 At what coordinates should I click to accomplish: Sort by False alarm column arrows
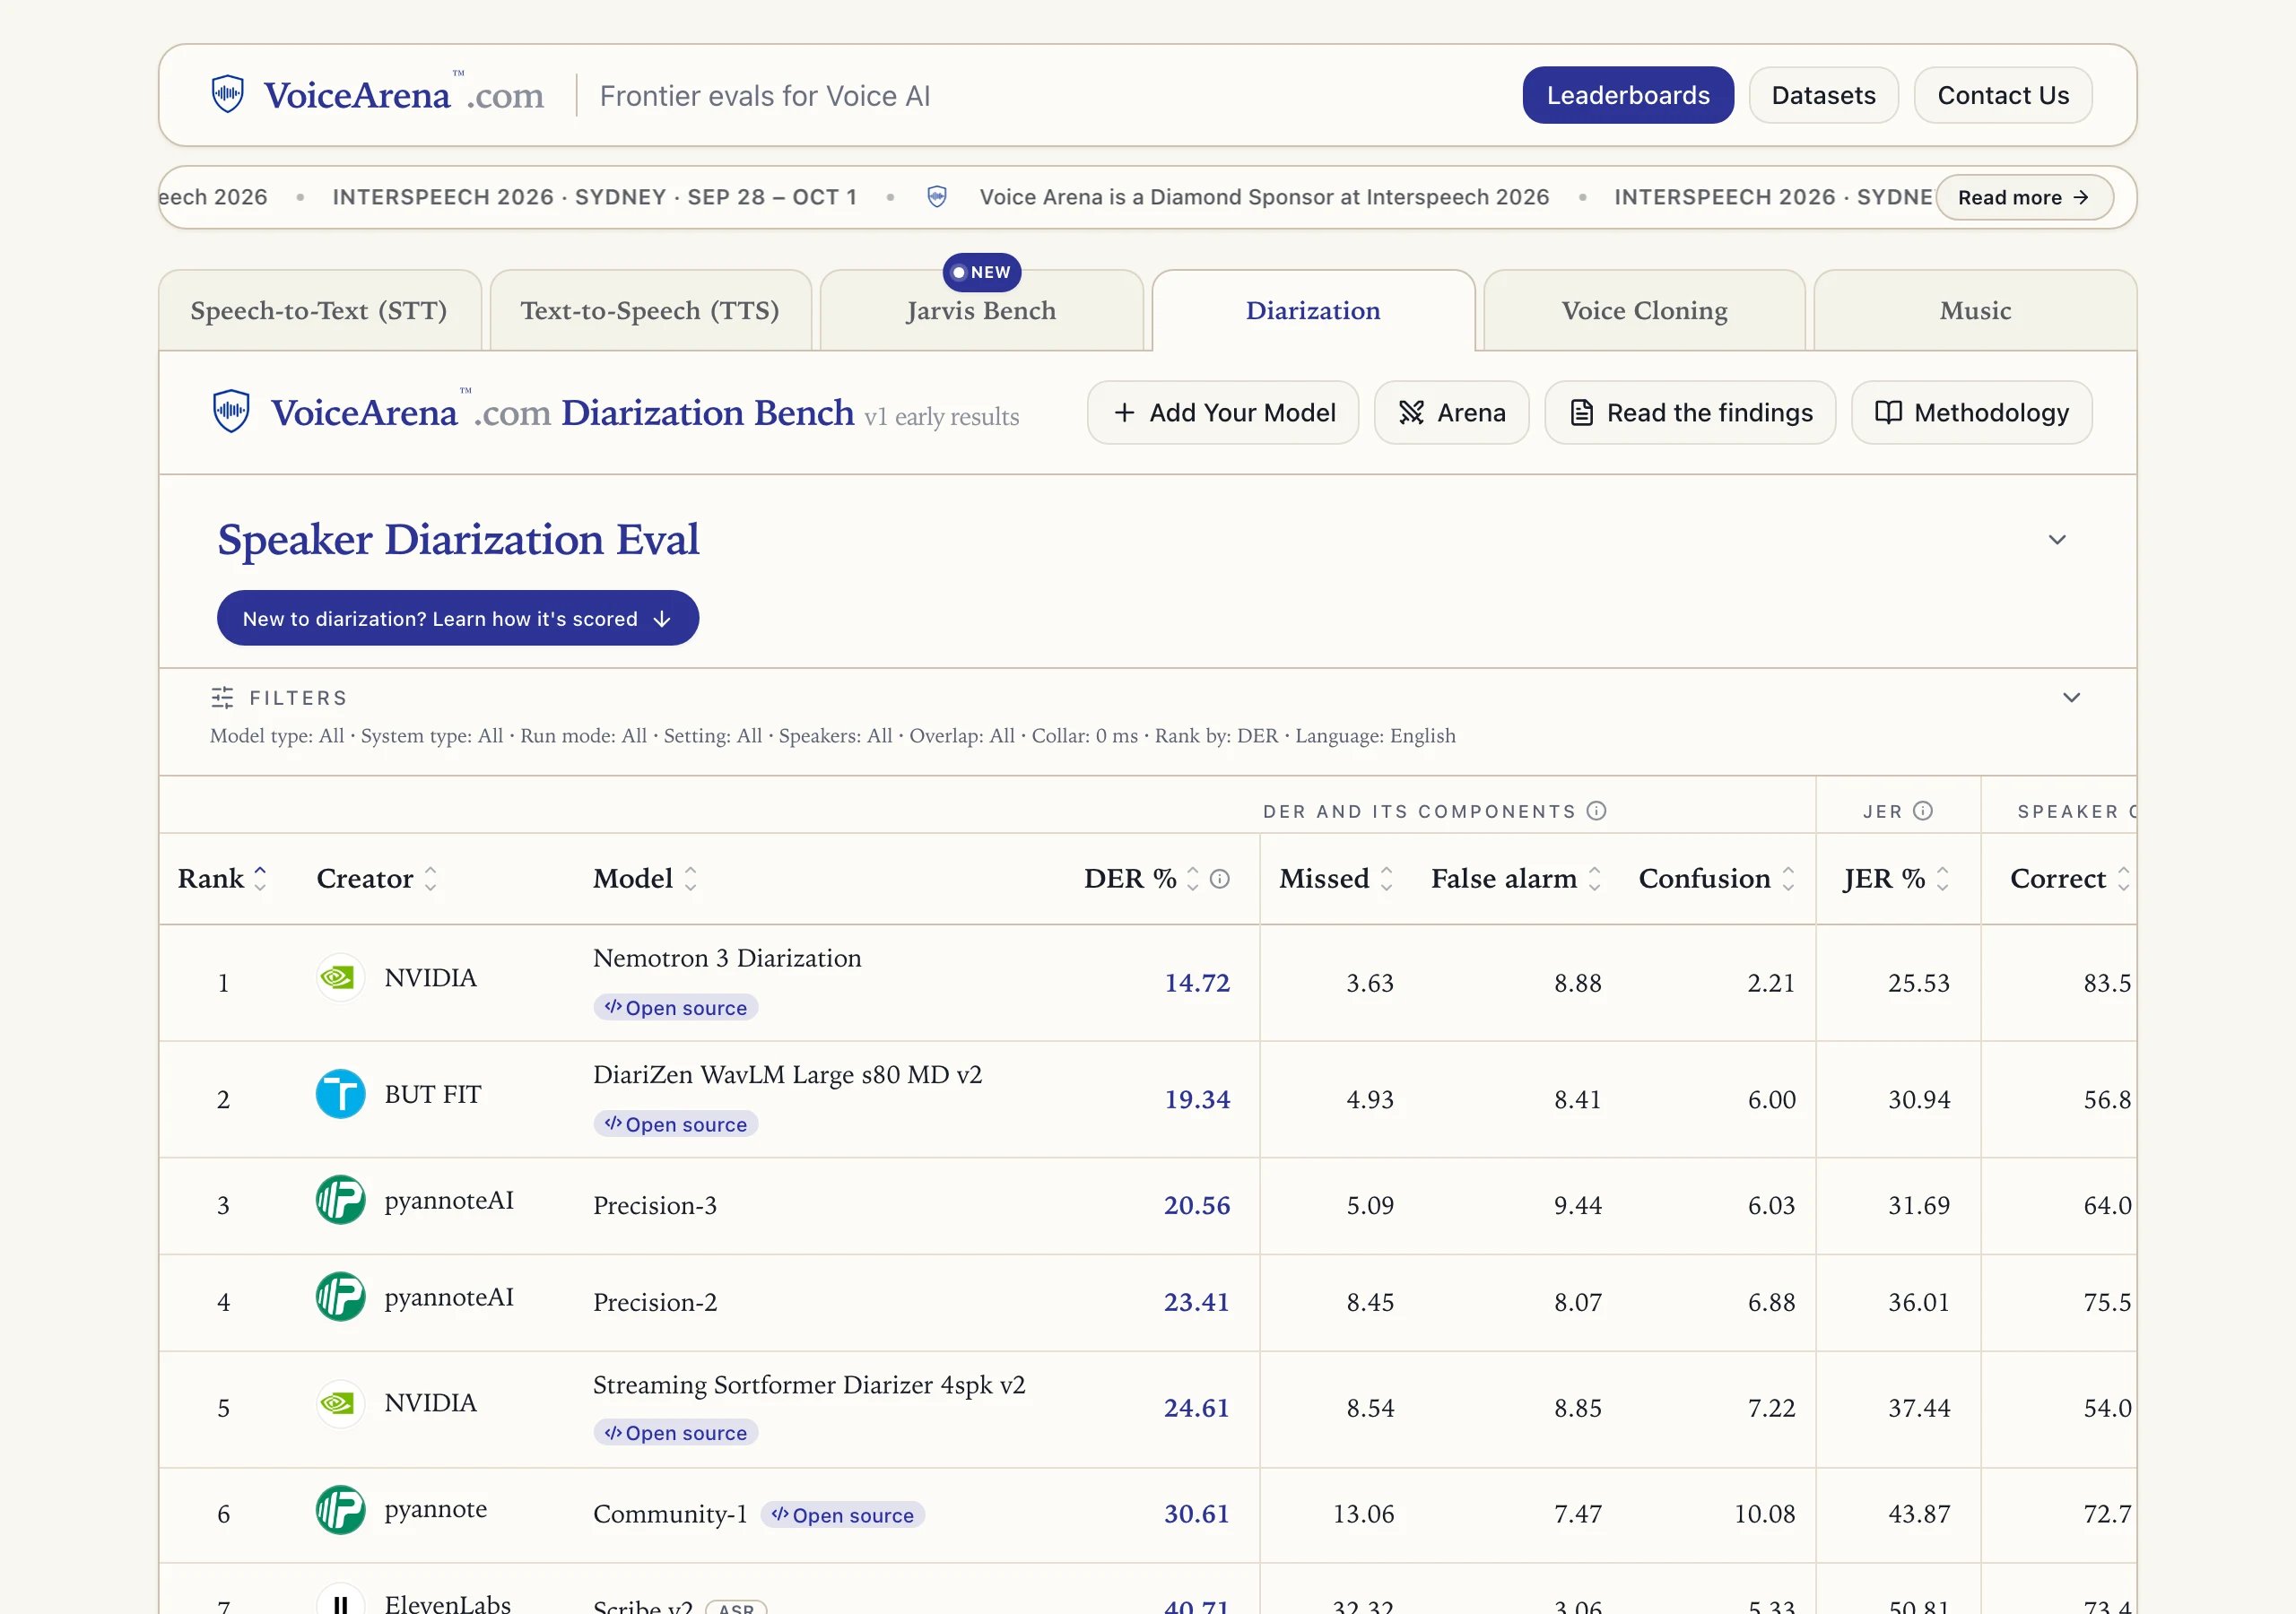(x=1595, y=879)
